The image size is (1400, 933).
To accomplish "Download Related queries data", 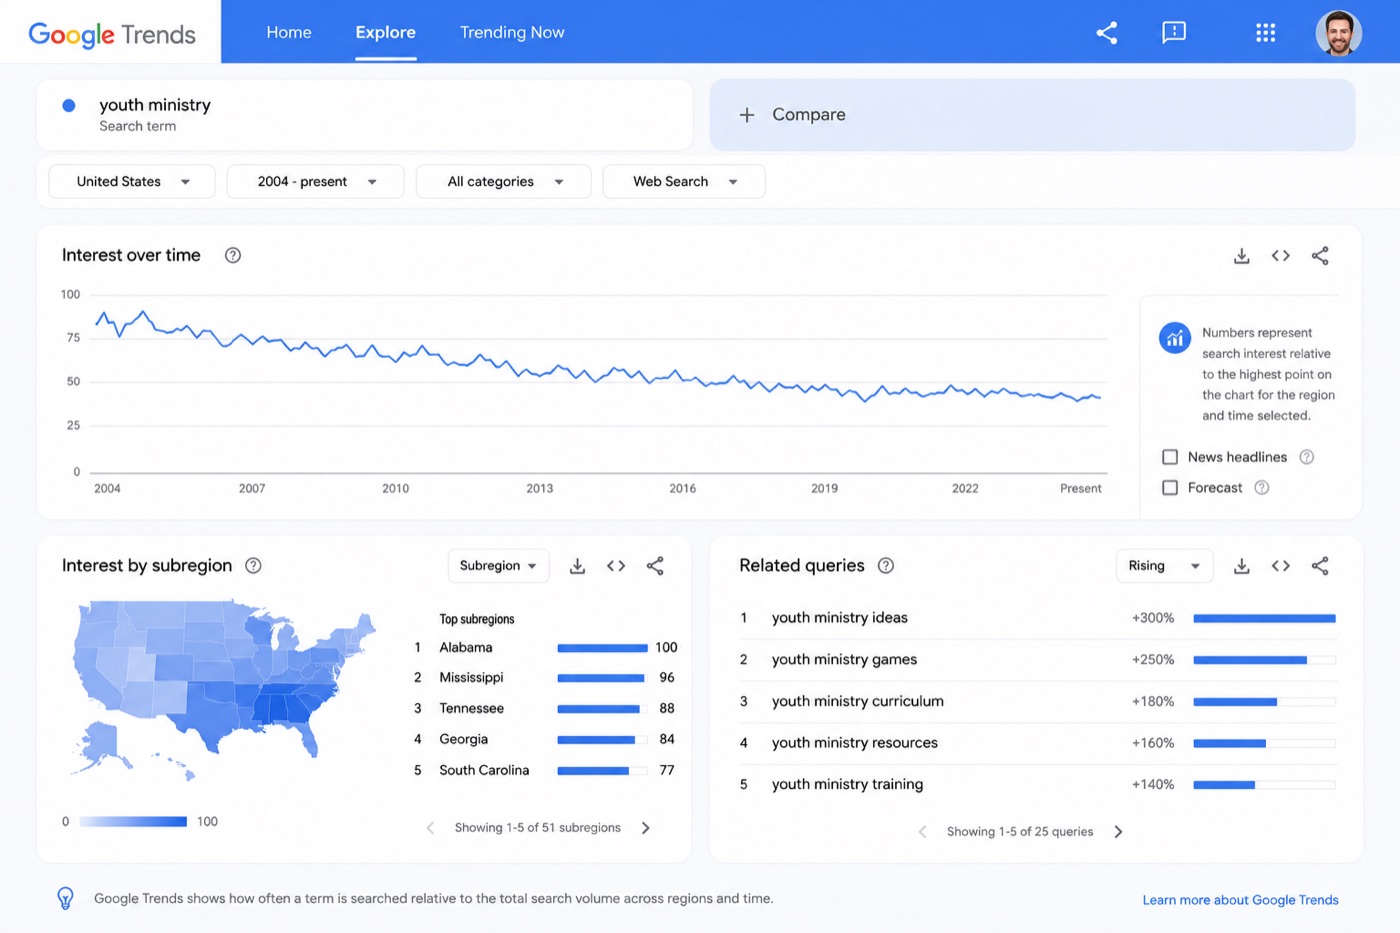I will 1241,566.
